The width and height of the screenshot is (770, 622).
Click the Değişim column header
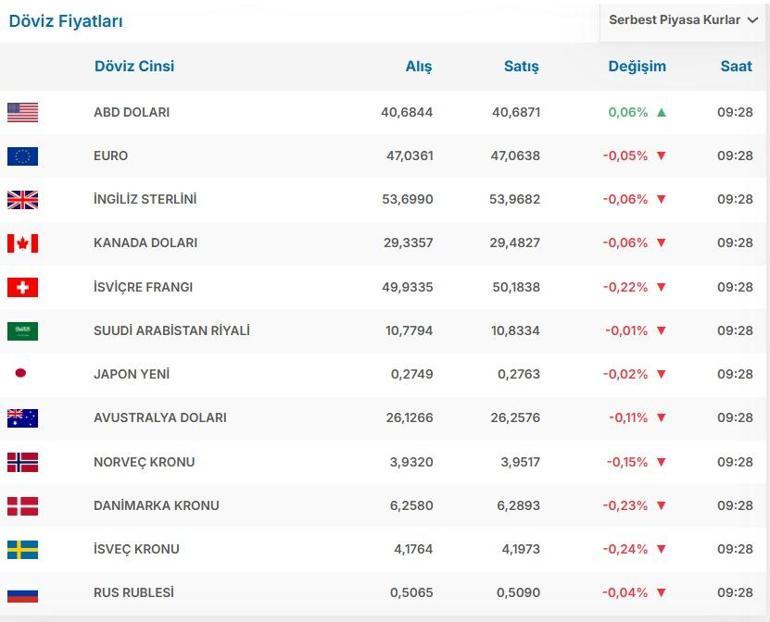click(637, 67)
